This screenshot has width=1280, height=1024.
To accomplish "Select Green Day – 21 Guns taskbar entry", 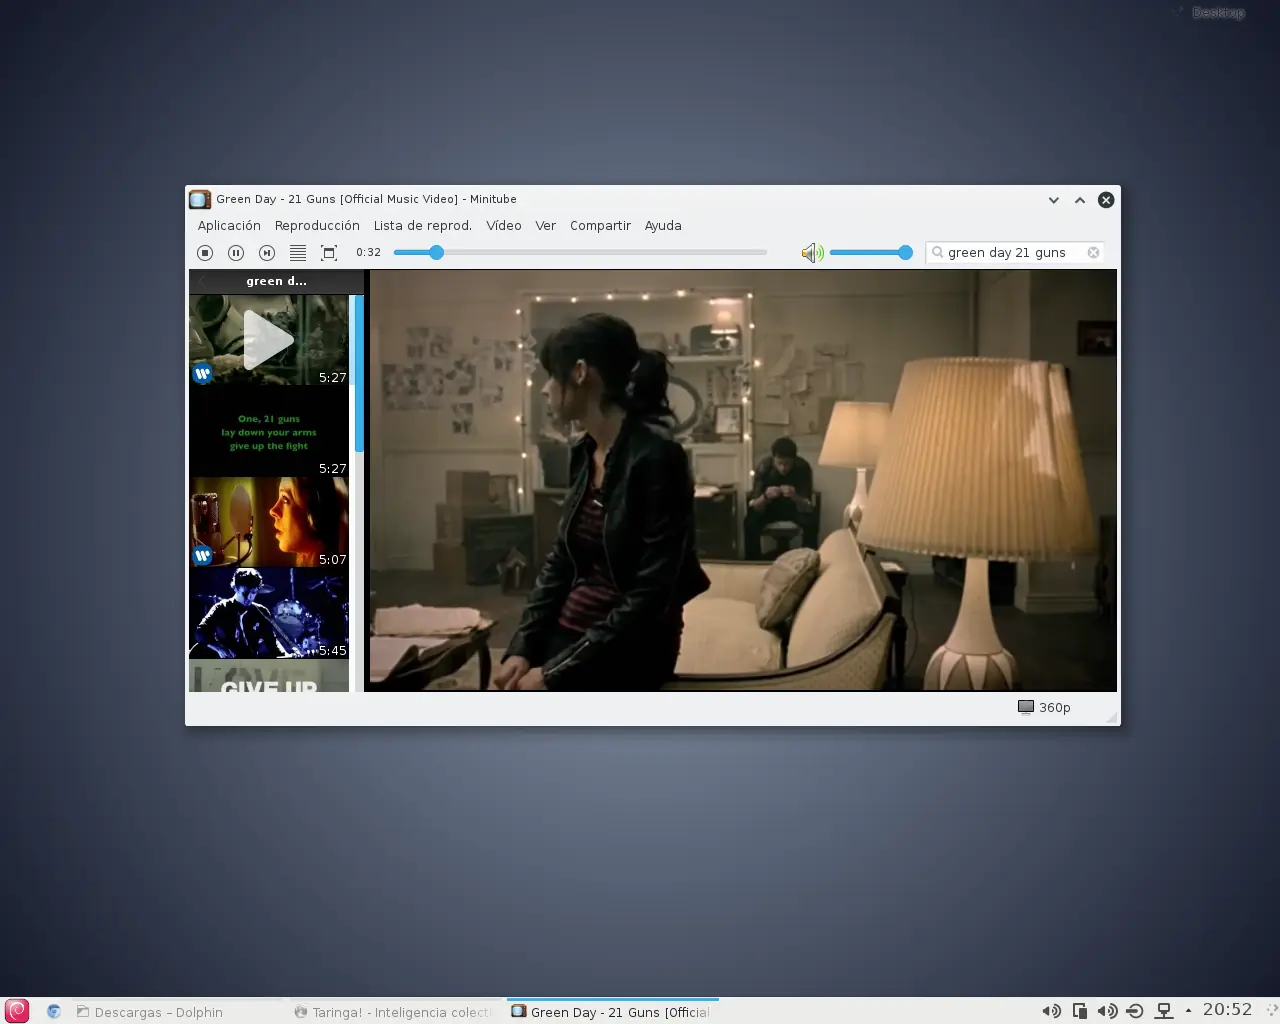I will [613, 1012].
